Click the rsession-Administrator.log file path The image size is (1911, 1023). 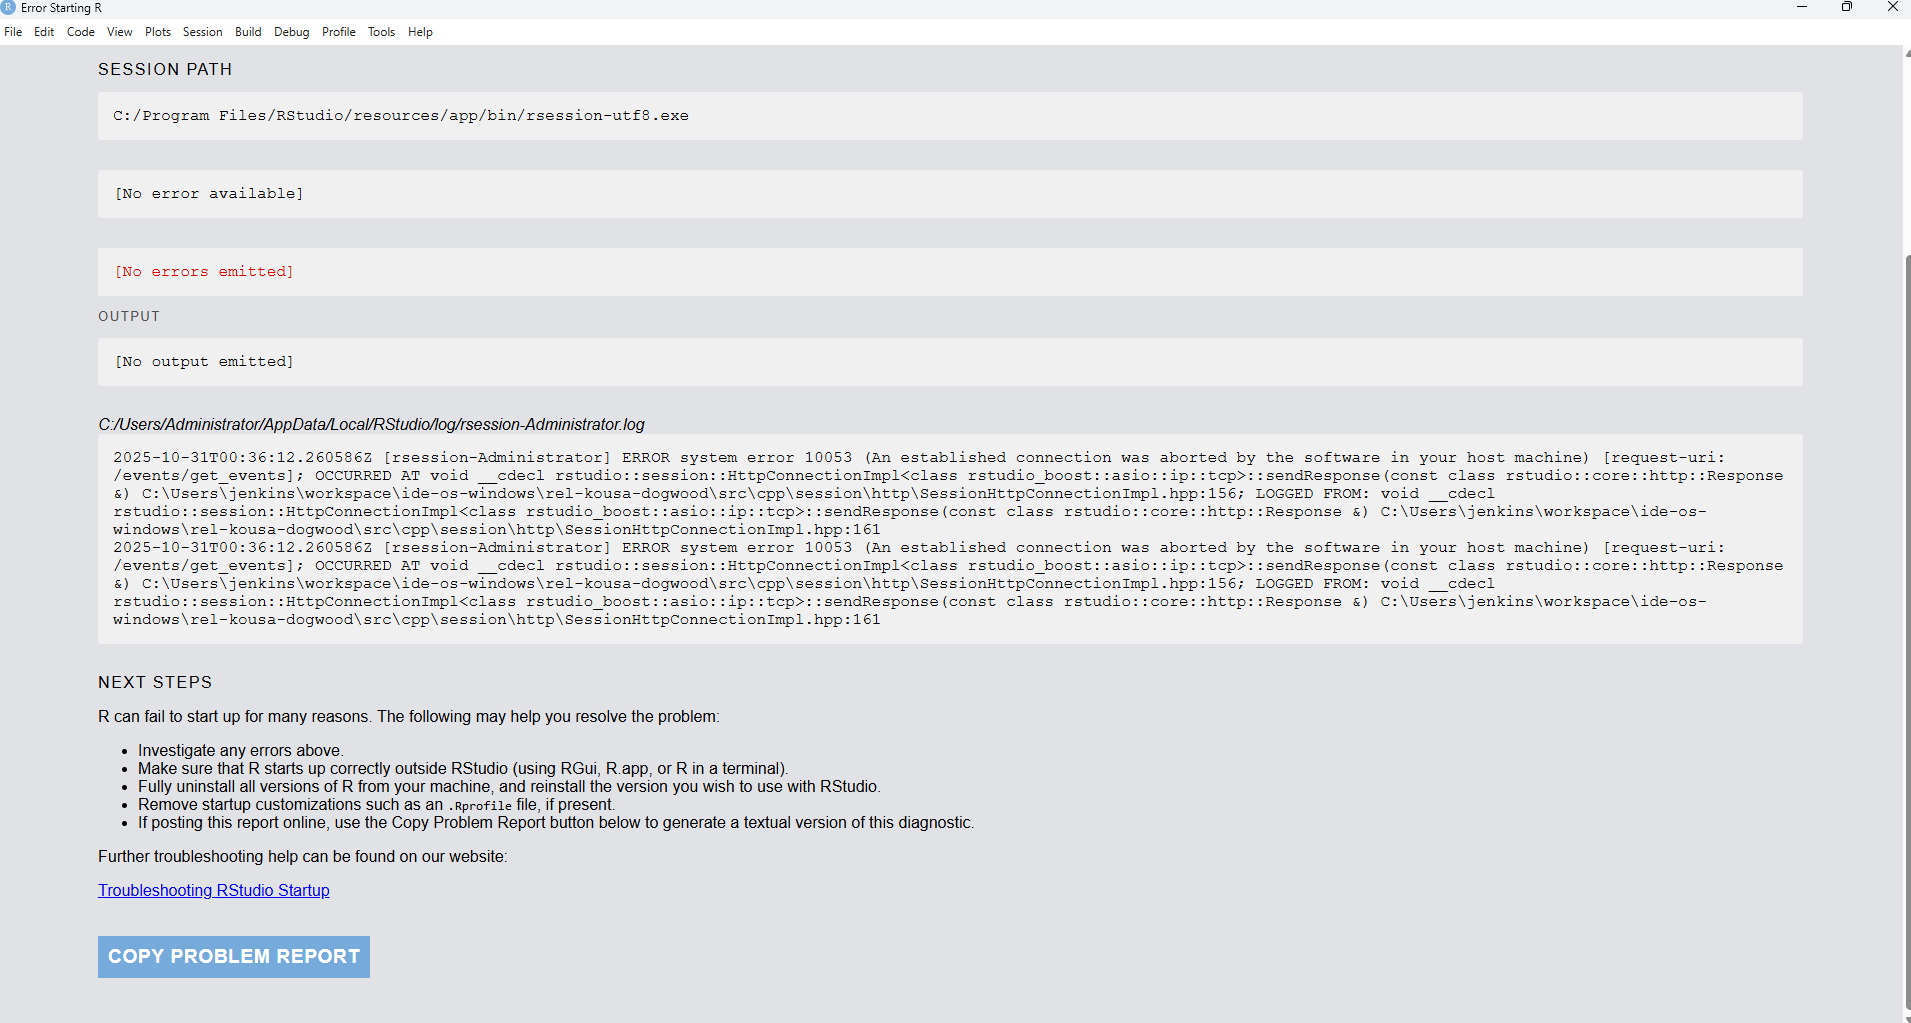pyautogui.click(x=371, y=425)
